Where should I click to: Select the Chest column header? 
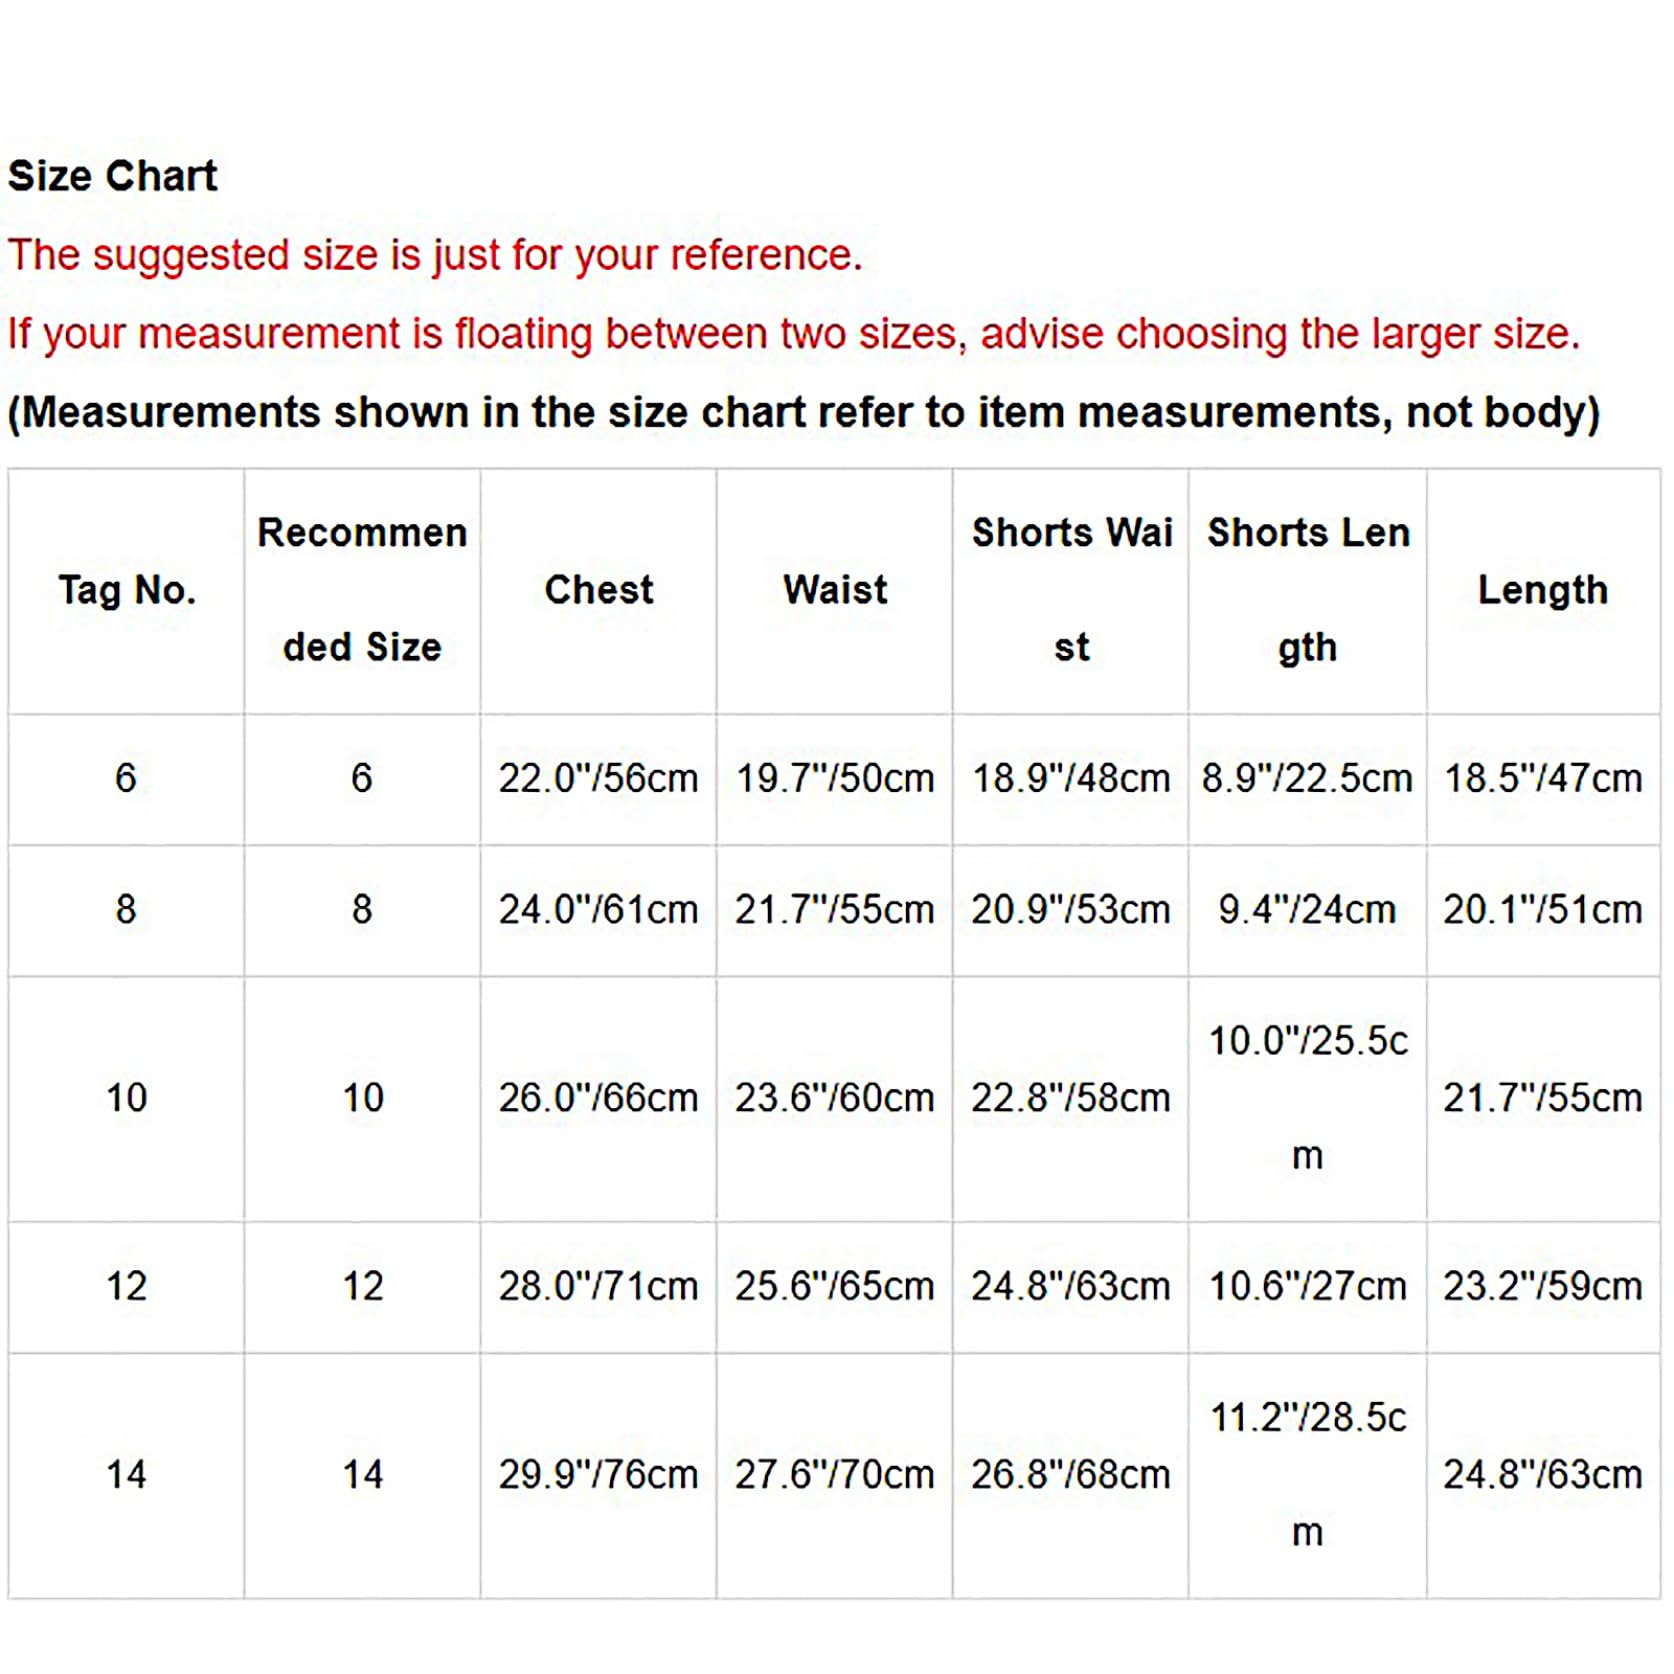599,590
